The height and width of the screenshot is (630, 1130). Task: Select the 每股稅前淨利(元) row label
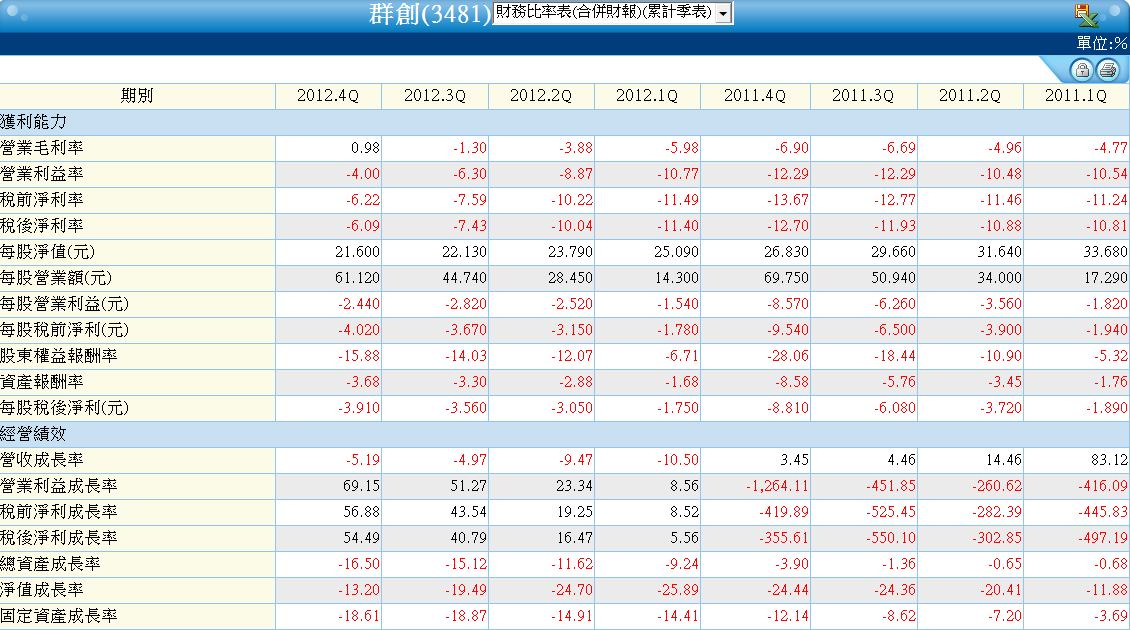coord(65,329)
